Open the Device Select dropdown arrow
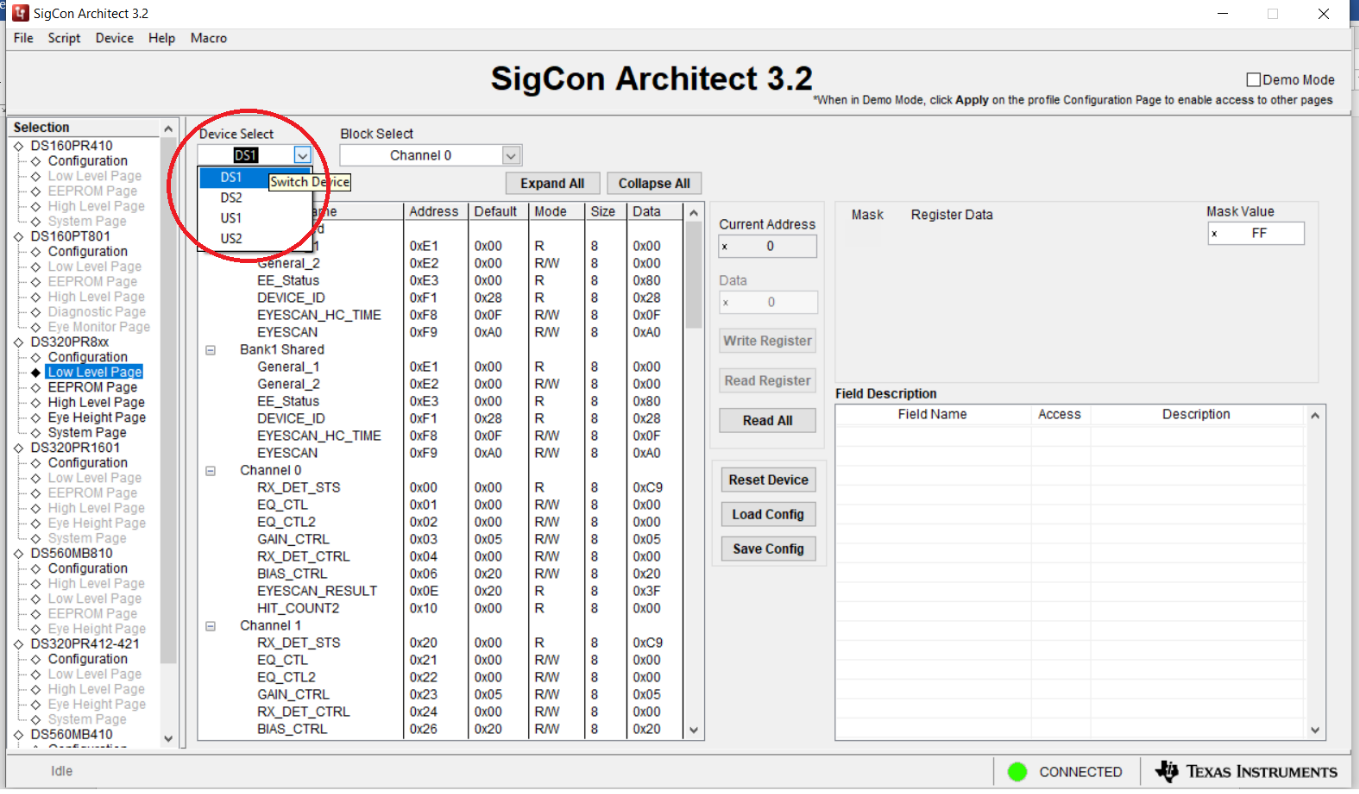1359x794 pixels. (302, 155)
